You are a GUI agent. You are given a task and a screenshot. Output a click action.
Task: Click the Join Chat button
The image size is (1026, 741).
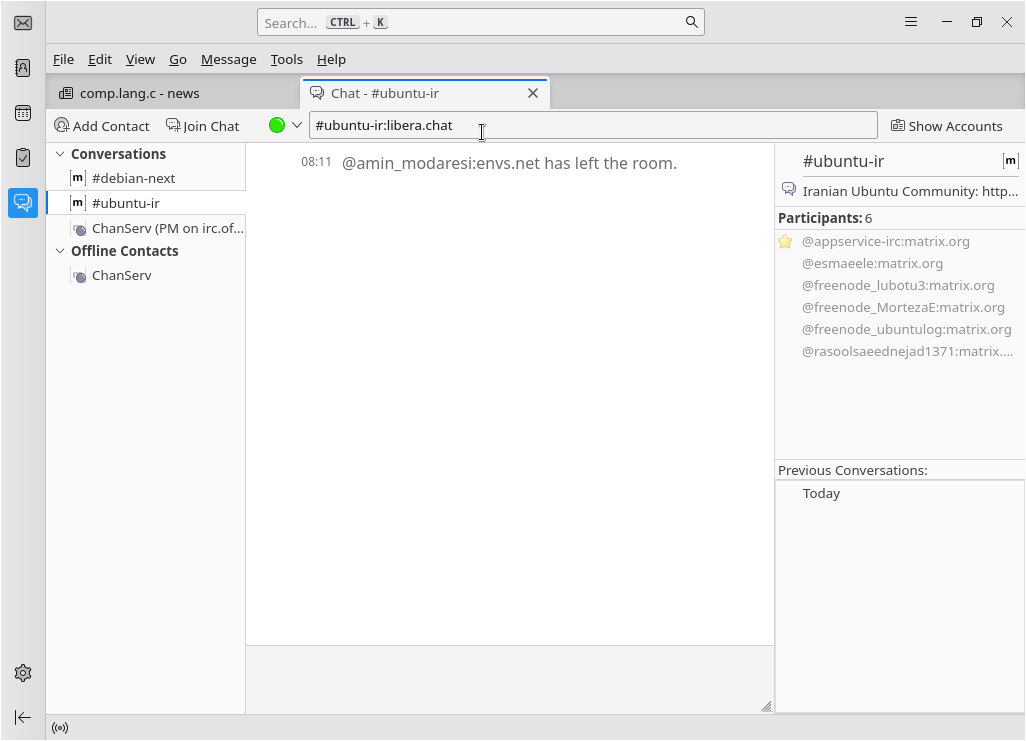click(203, 126)
